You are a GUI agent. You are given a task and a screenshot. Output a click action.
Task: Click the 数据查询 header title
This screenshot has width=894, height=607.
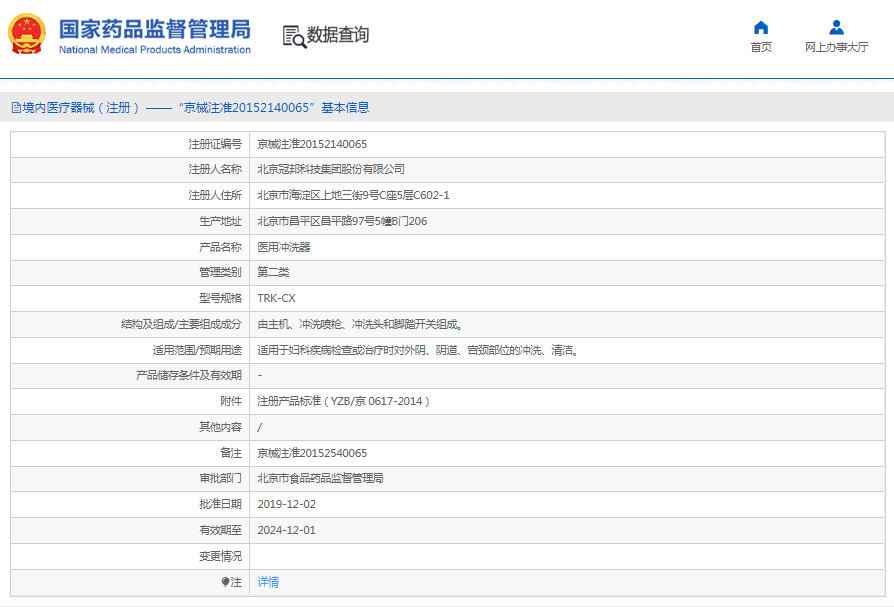[x=338, y=35]
